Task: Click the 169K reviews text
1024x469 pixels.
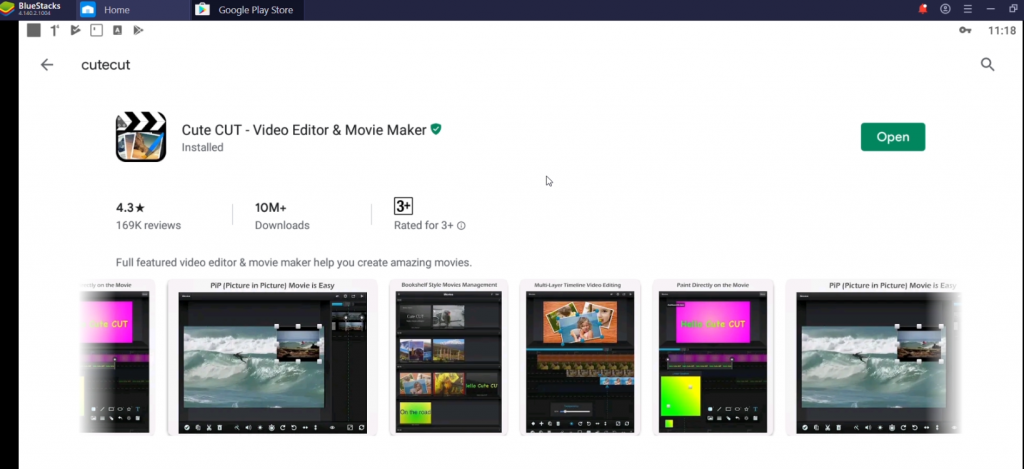Action: 148,225
